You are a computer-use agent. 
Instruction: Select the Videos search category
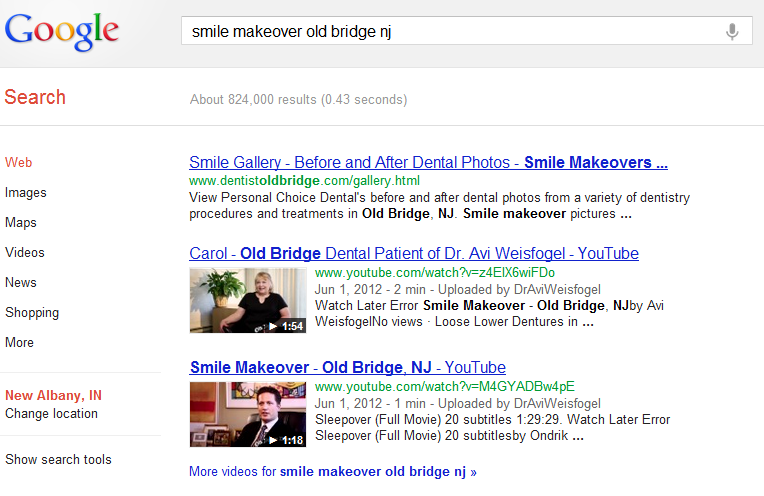pos(25,252)
